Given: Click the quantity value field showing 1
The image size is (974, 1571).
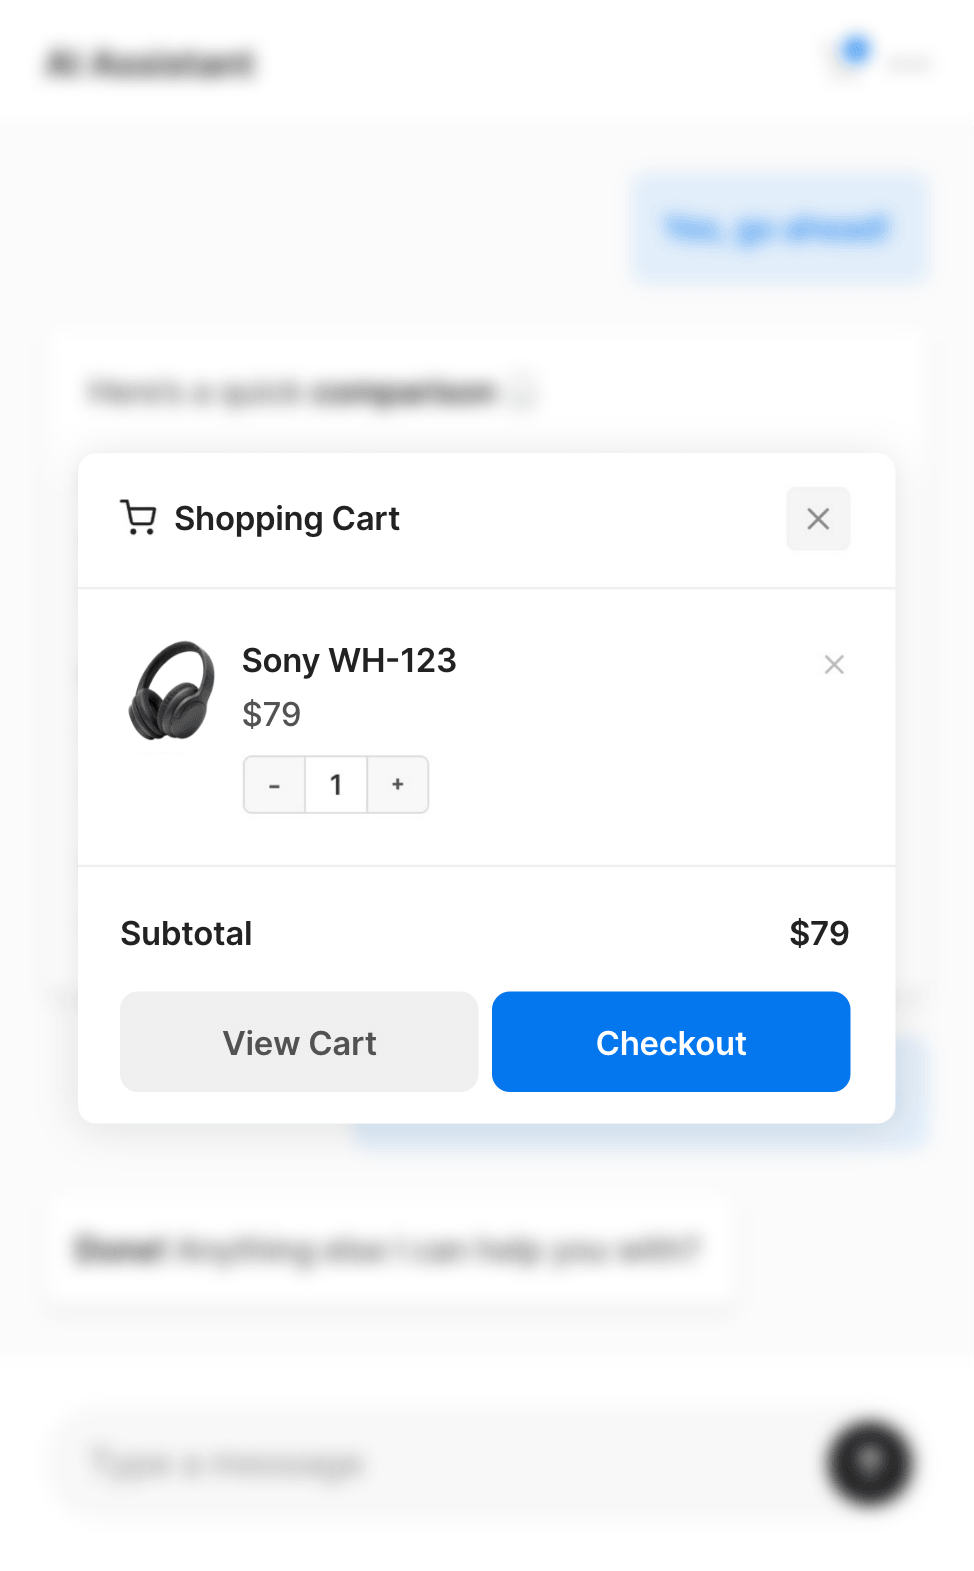Looking at the screenshot, I should [336, 785].
